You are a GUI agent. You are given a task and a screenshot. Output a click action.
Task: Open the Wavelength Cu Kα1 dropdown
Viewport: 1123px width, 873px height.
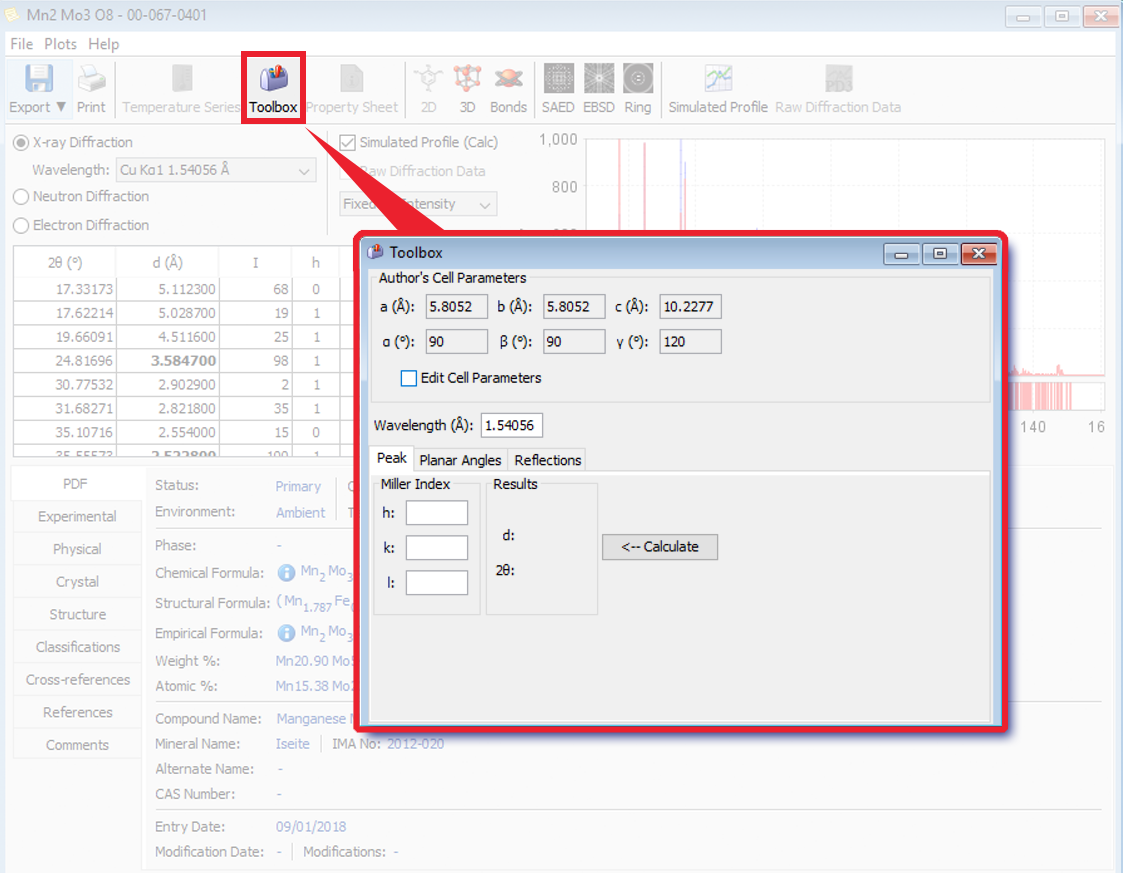tap(216, 170)
